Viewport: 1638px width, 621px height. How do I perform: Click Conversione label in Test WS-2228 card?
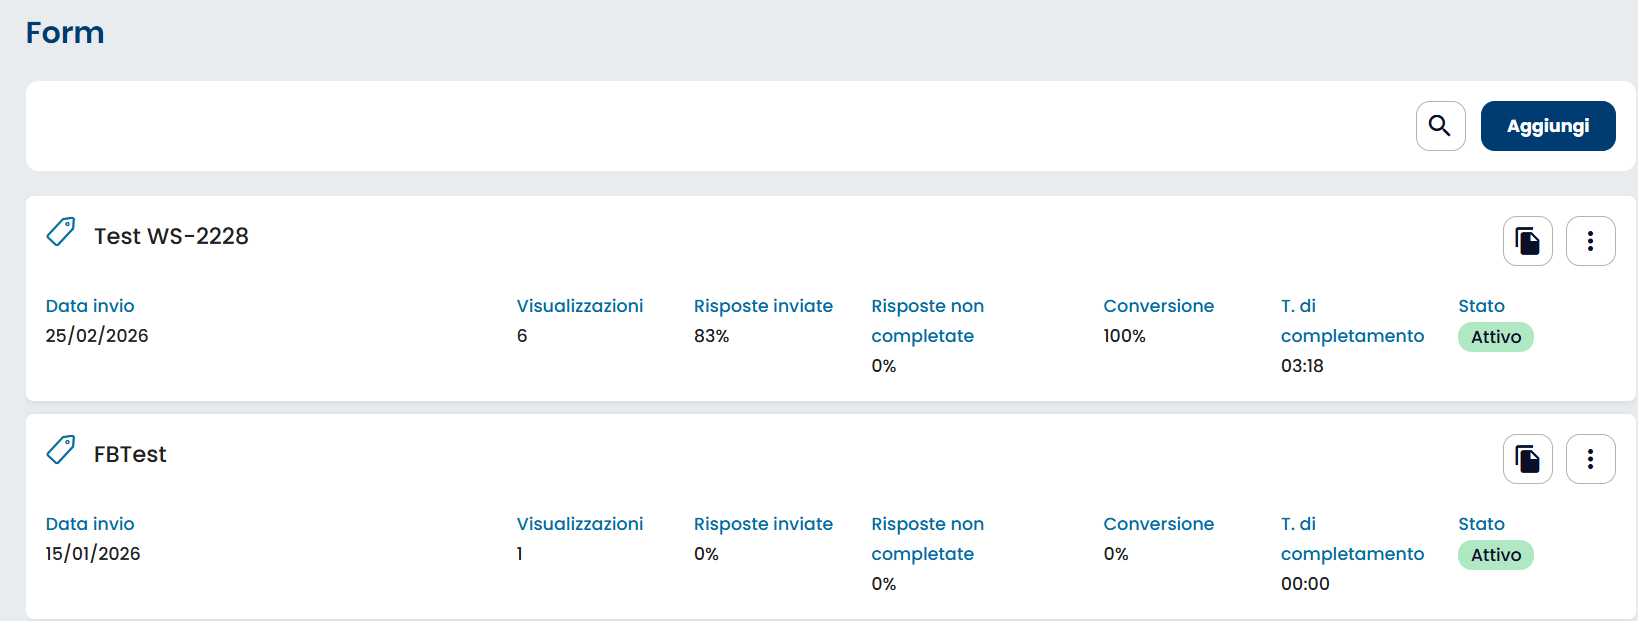[x=1158, y=306]
